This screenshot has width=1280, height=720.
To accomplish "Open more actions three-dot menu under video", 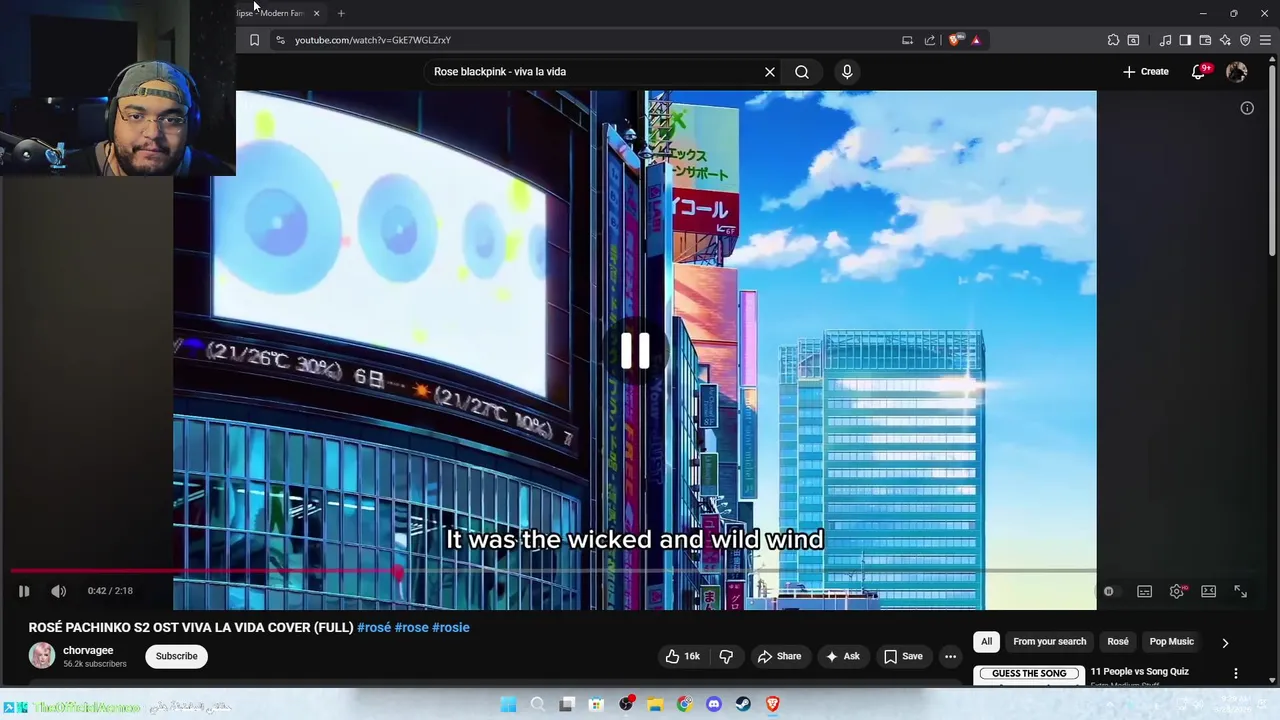I will (x=951, y=656).
